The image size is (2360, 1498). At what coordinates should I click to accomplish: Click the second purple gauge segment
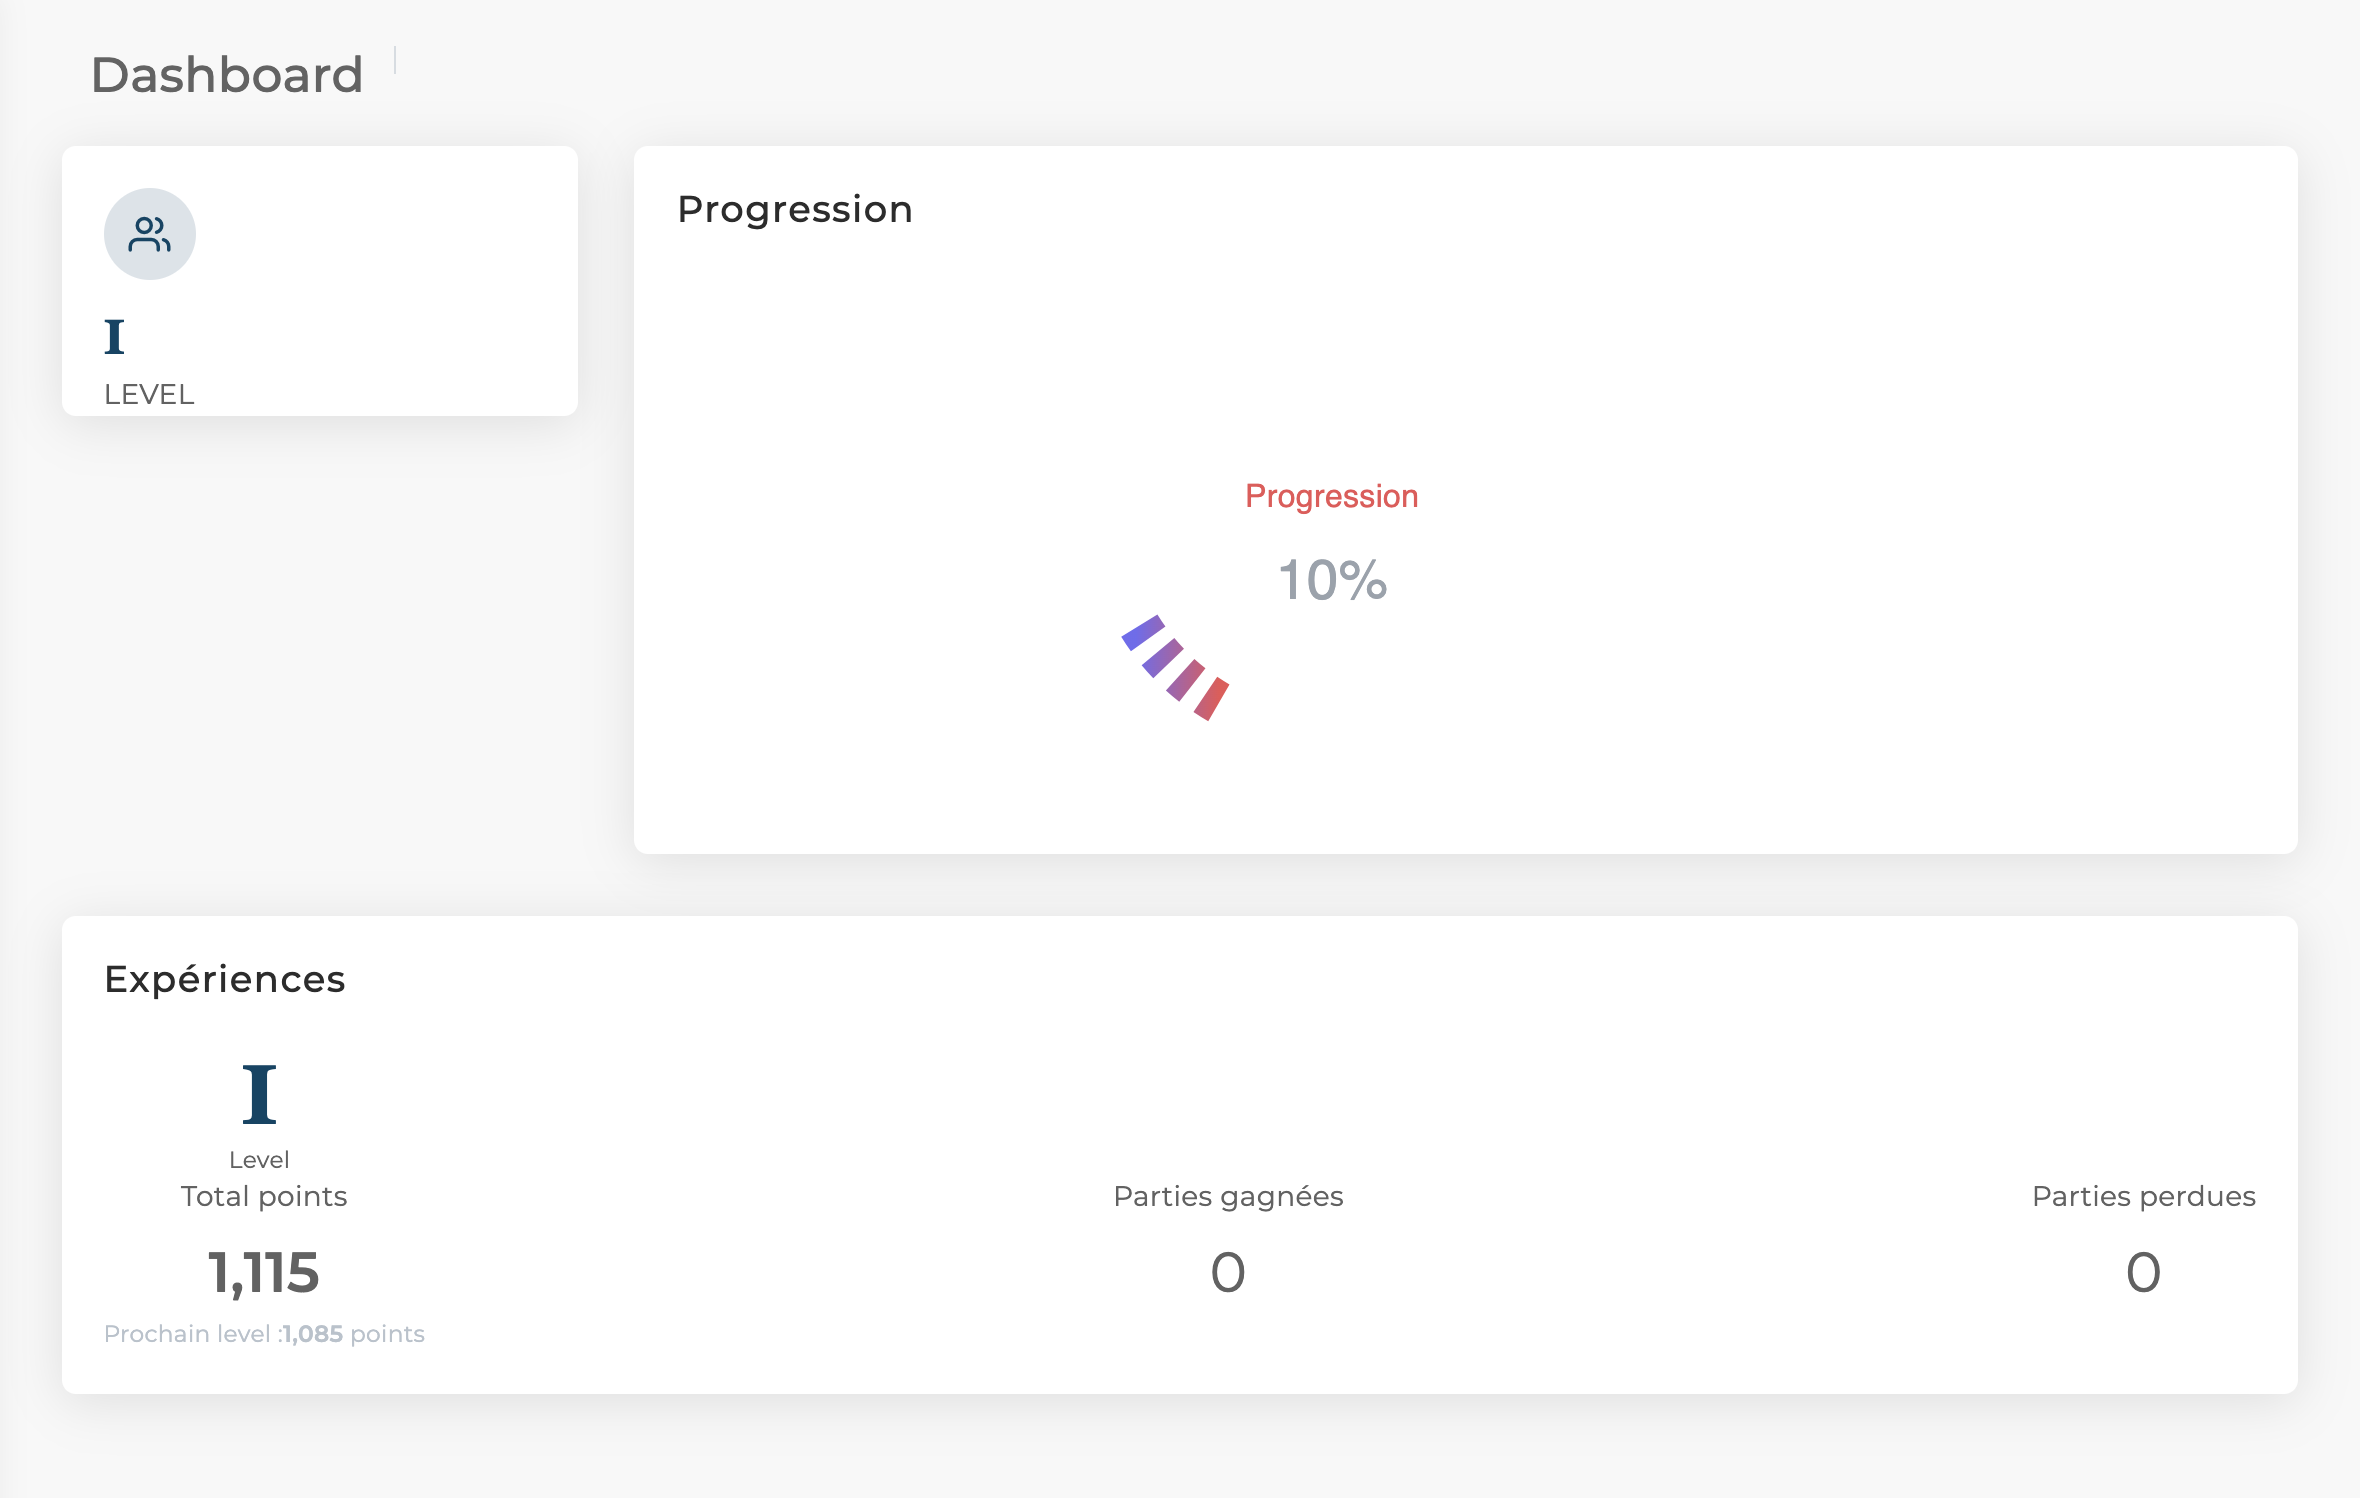click(1163, 658)
